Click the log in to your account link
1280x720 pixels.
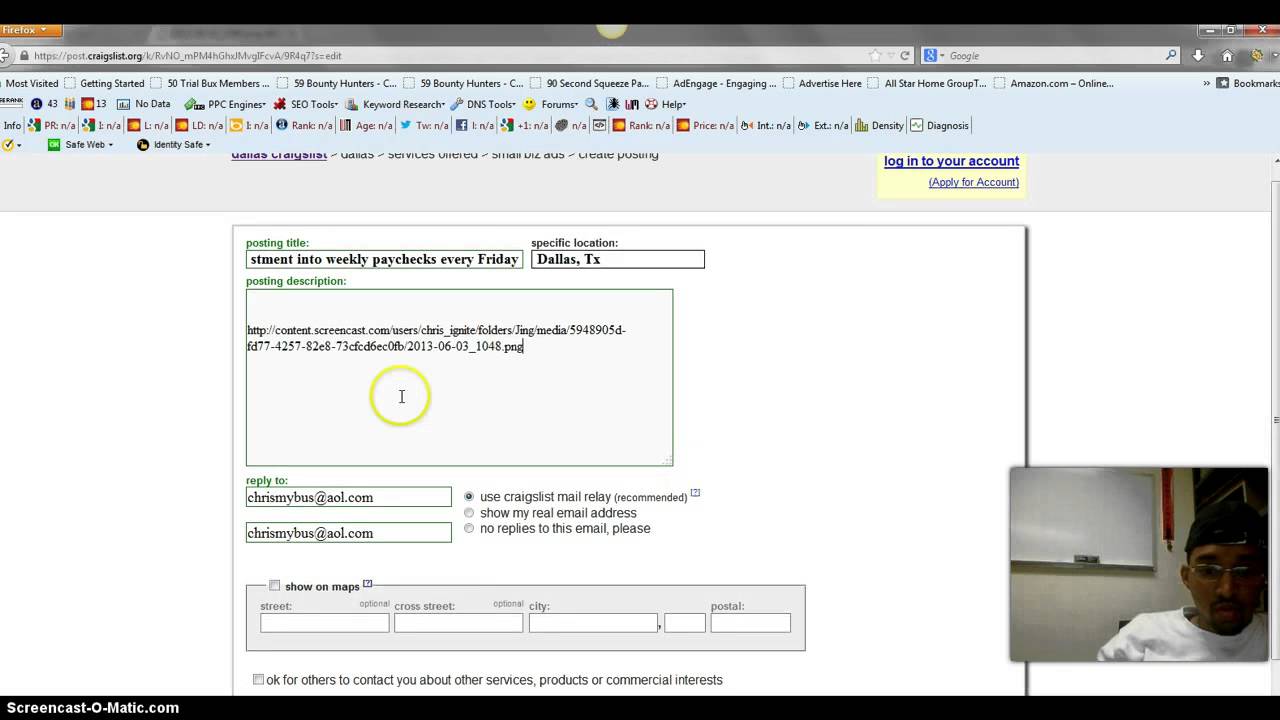951,161
